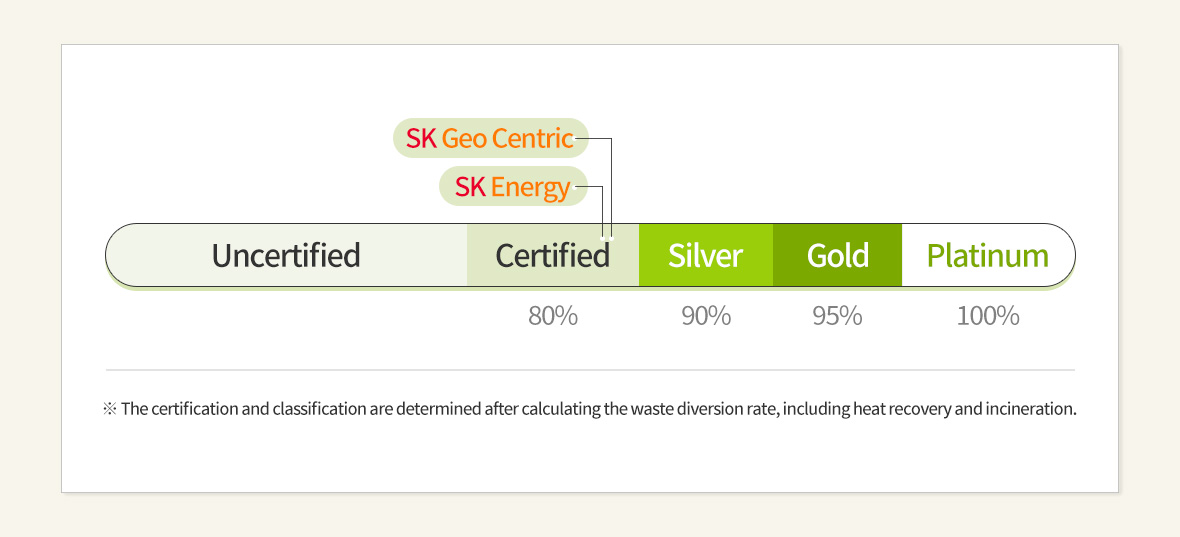
Task: Click the red SK logo beside Energy
Action: point(470,186)
